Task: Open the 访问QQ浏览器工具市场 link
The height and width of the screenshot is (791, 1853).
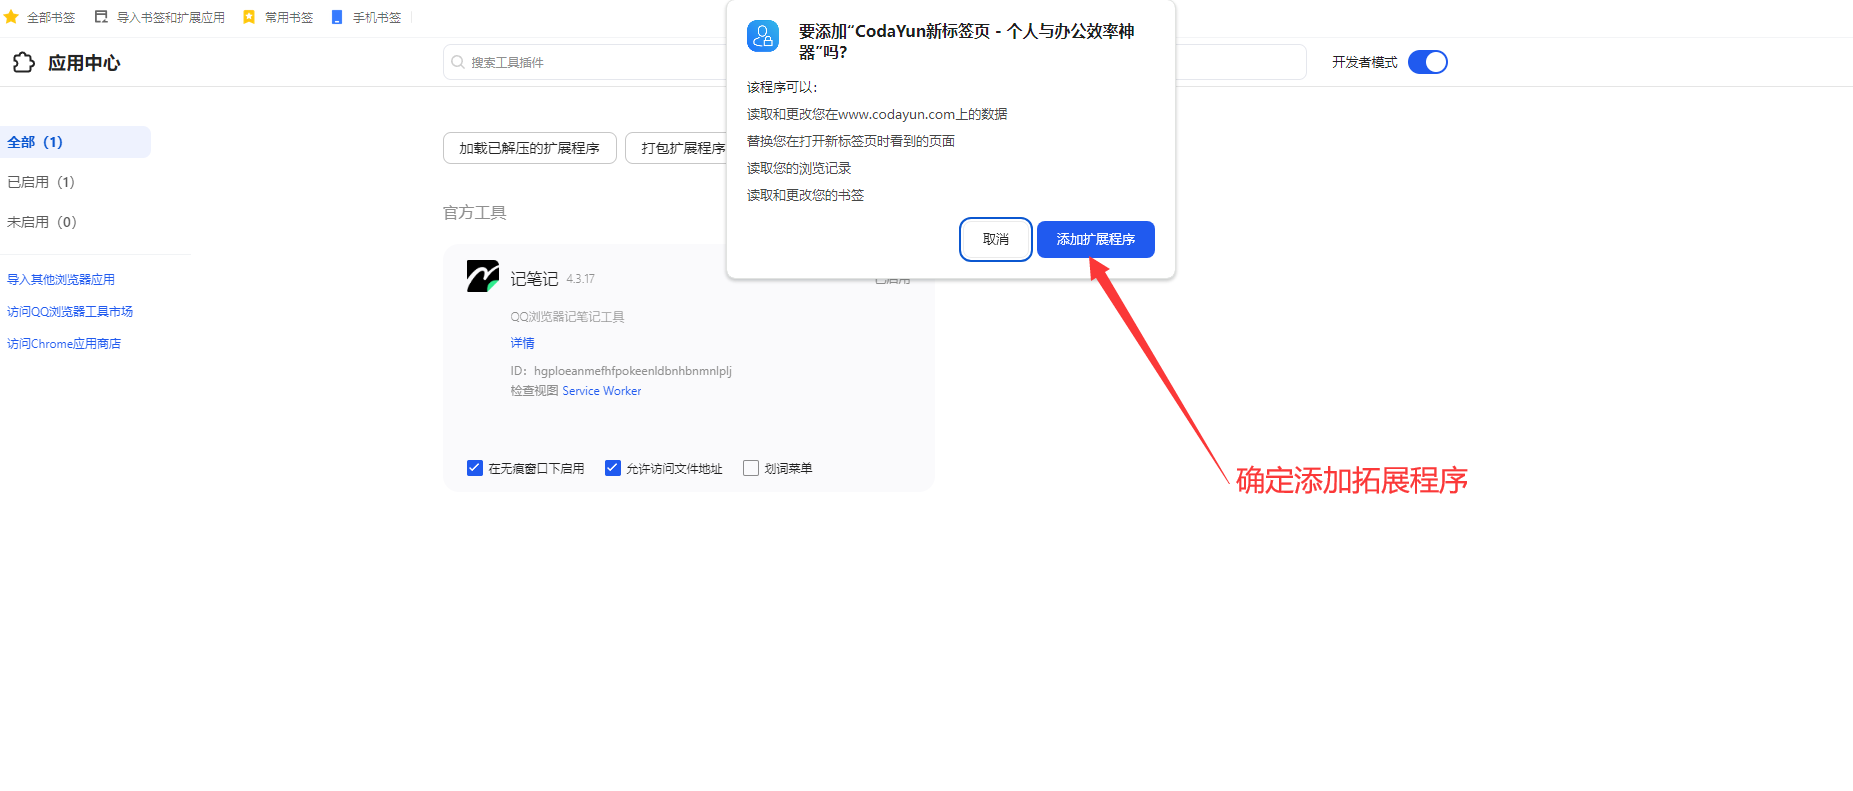Action: [70, 312]
